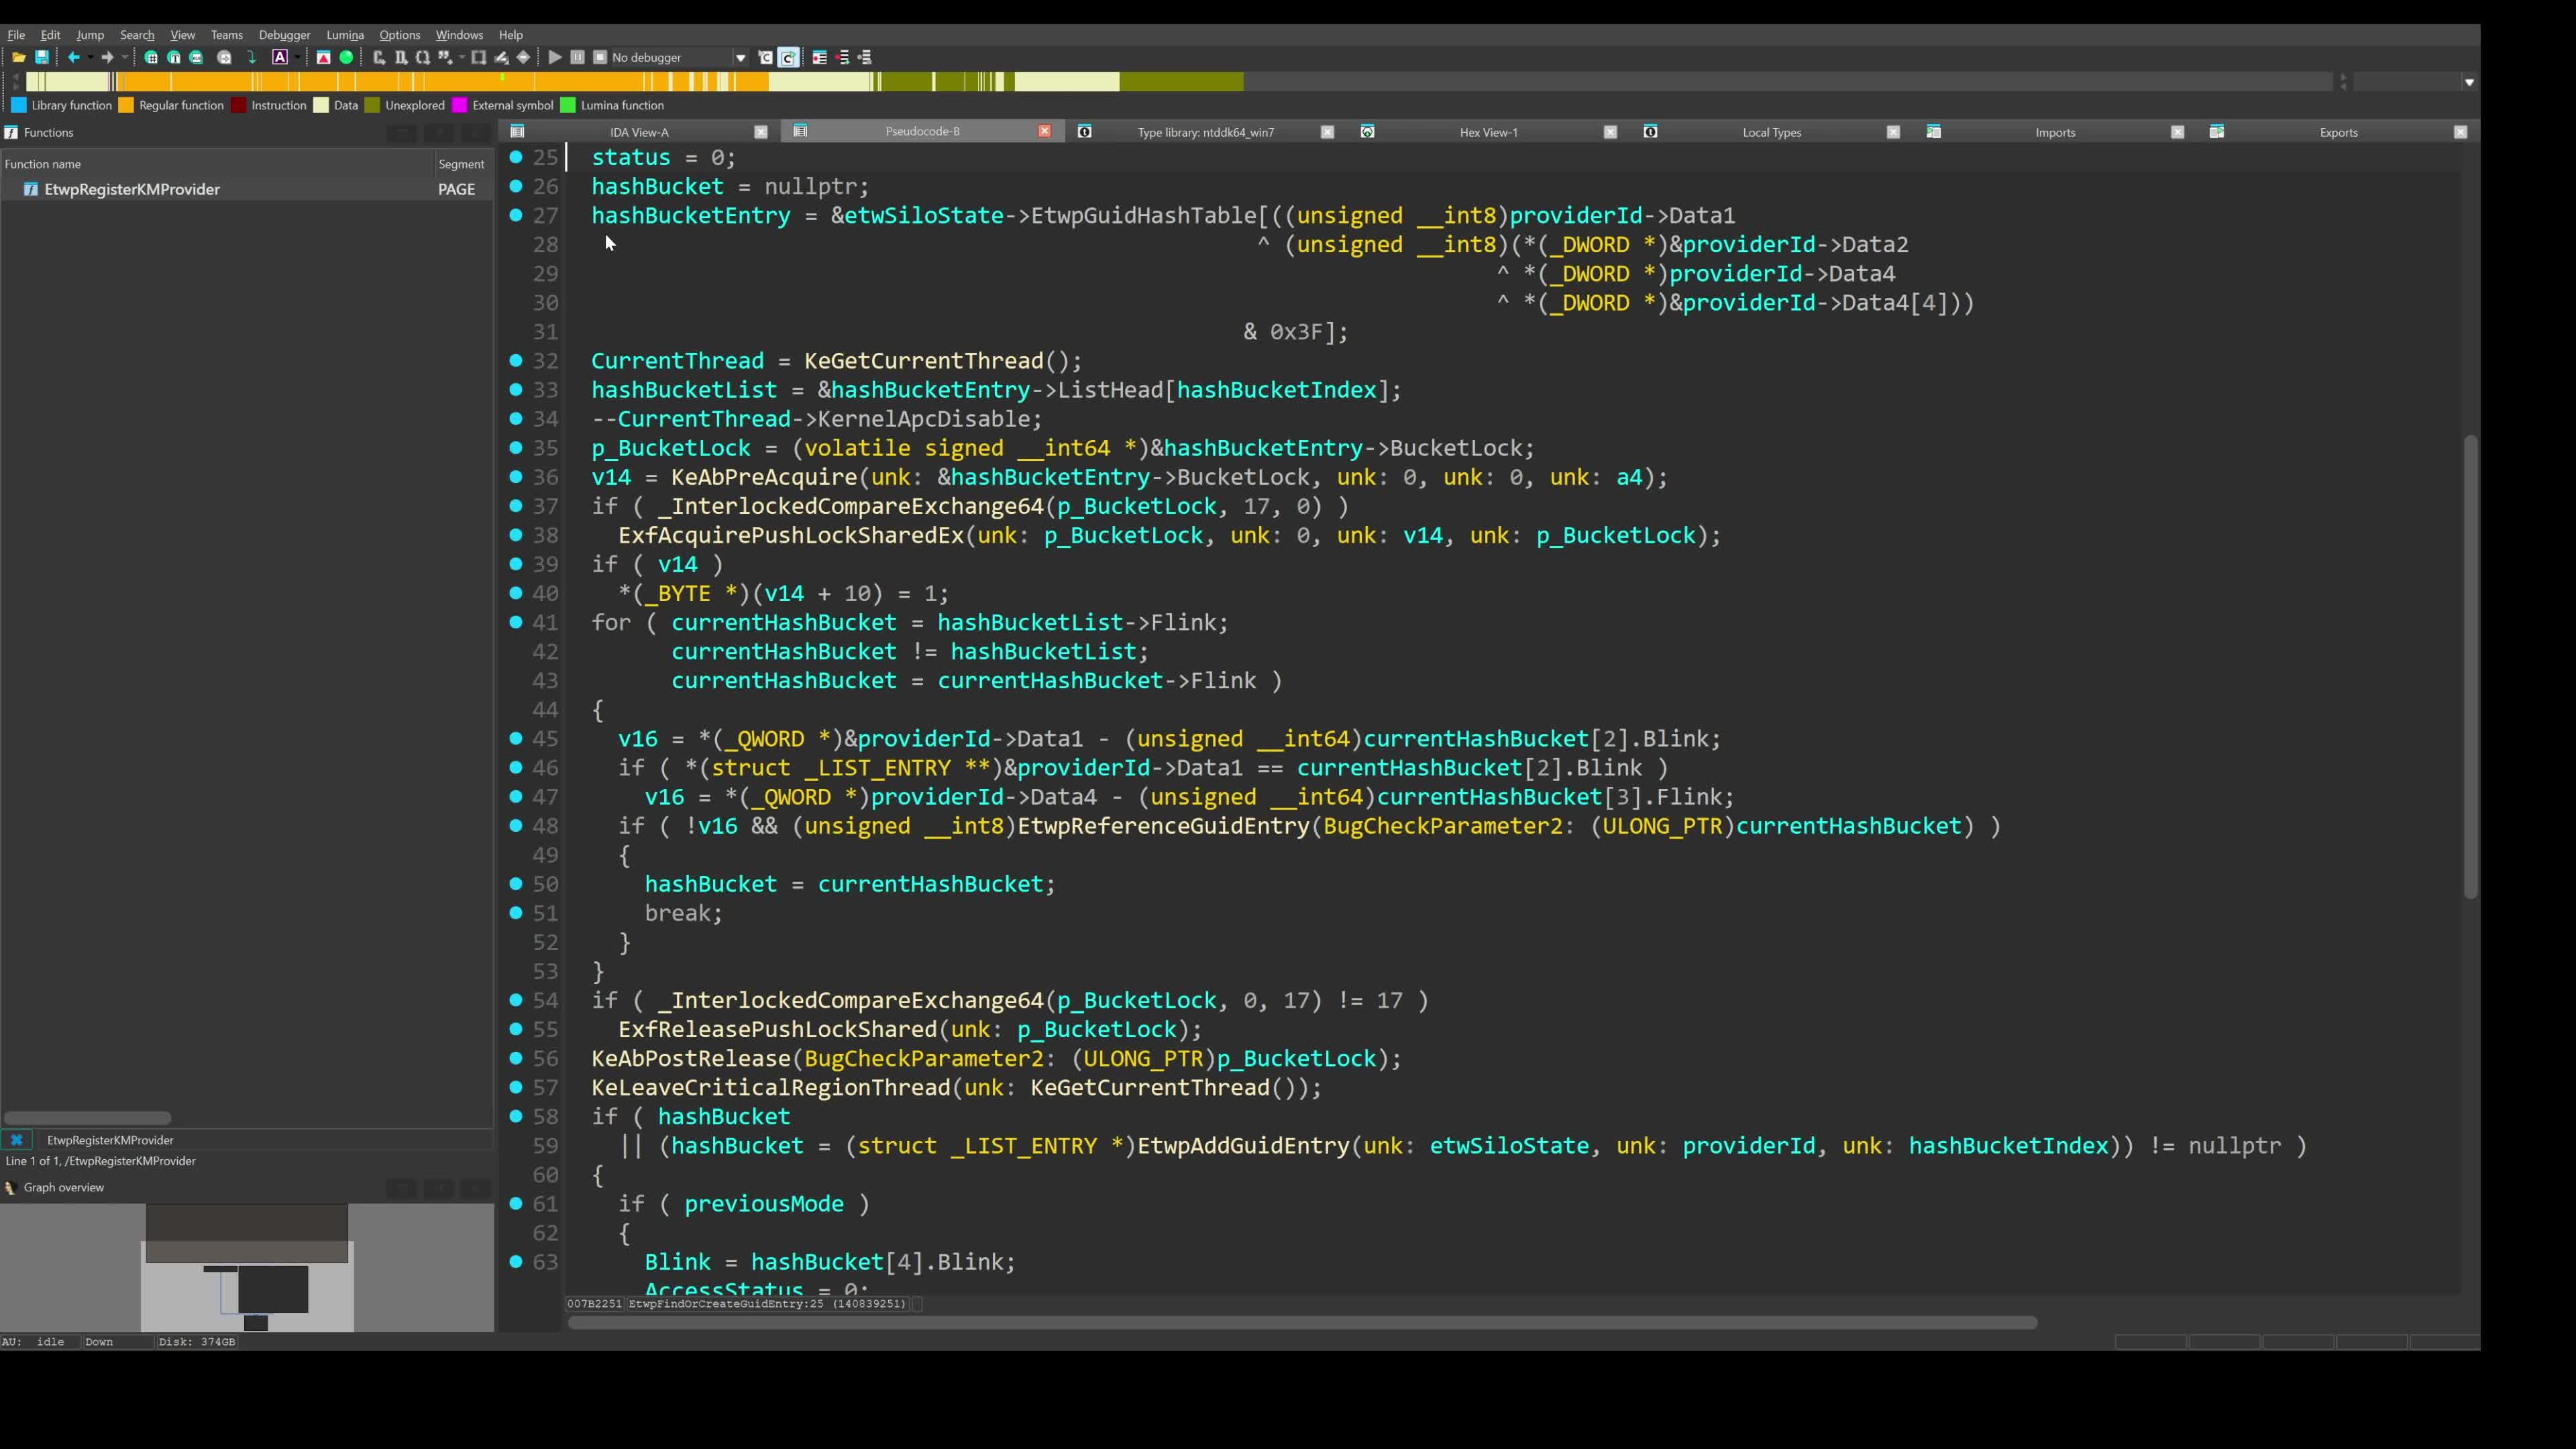Switch to the Imports tab
The image size is (2576, 1449).
click(x=2055, y=132)
